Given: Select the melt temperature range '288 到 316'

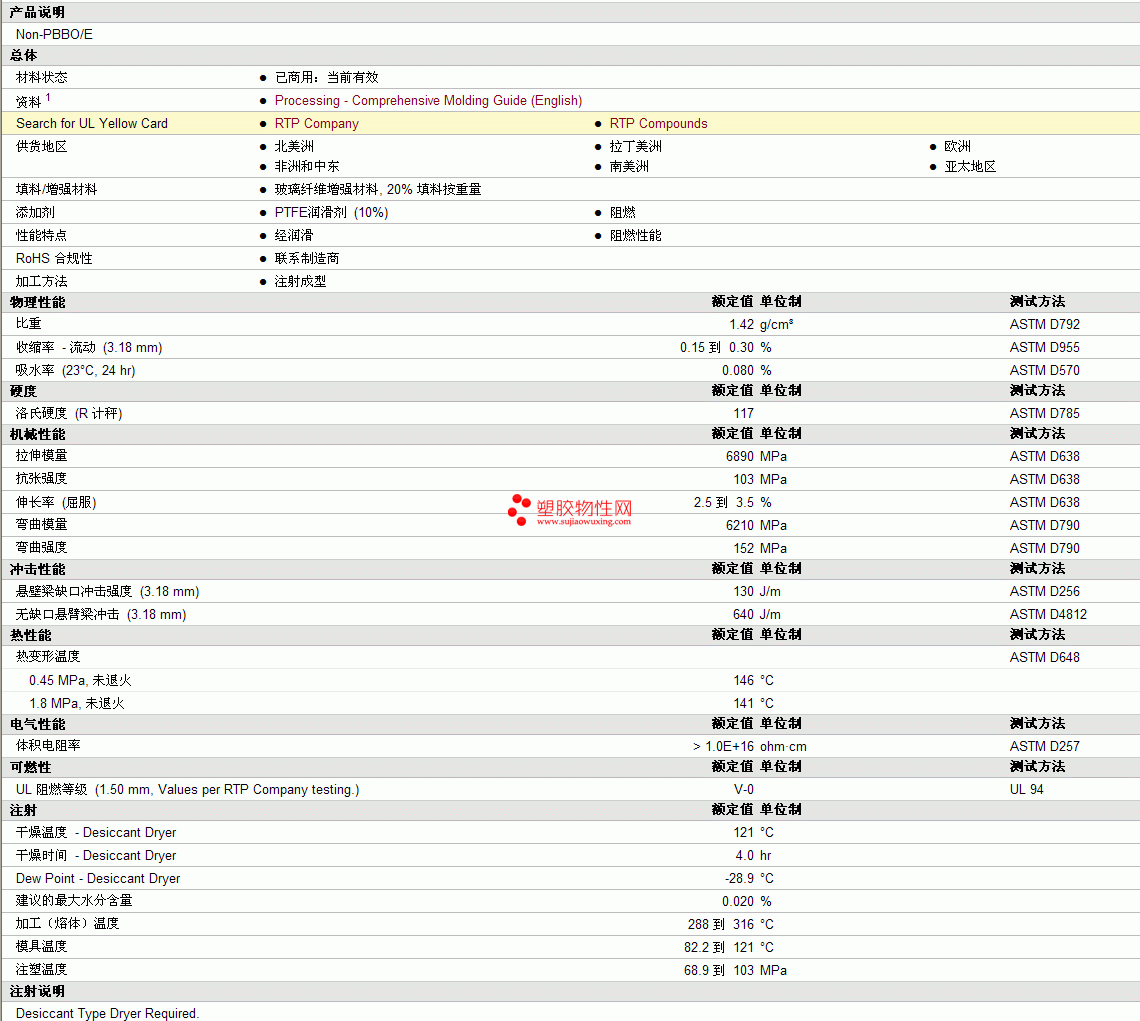Looking at the screenshot, I should coord(720,925).
